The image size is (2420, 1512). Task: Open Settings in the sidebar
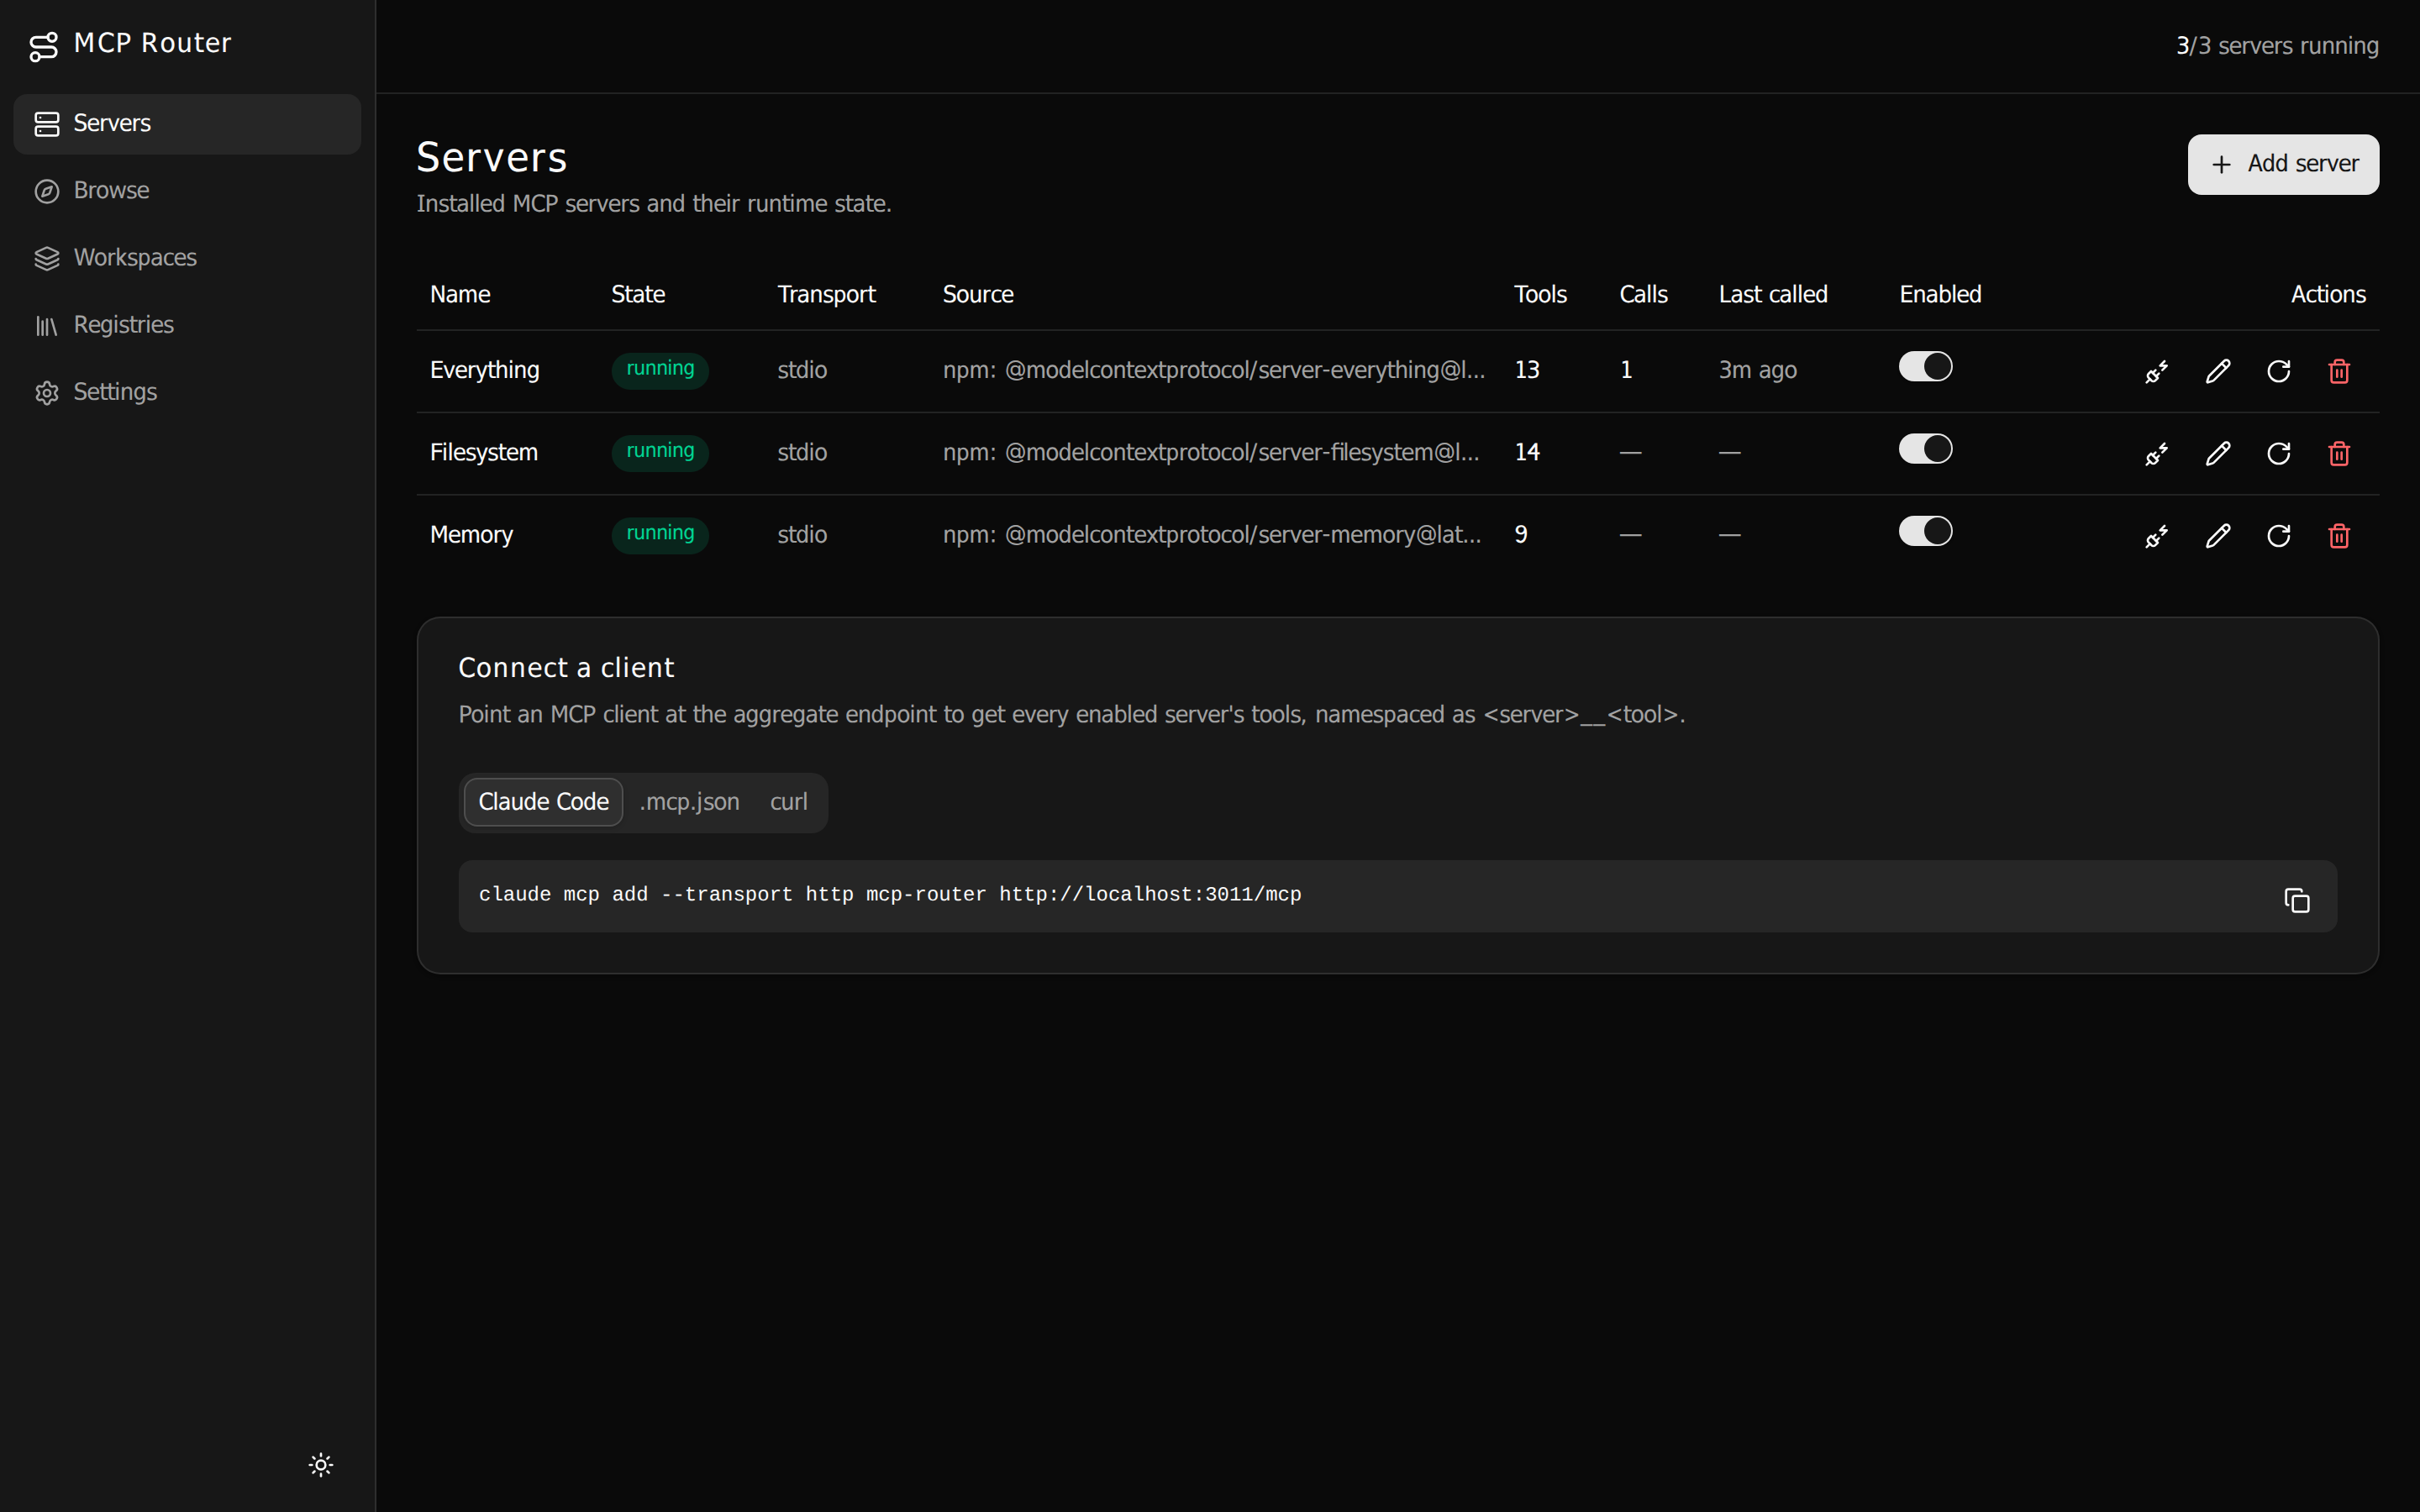pos(187,392)
